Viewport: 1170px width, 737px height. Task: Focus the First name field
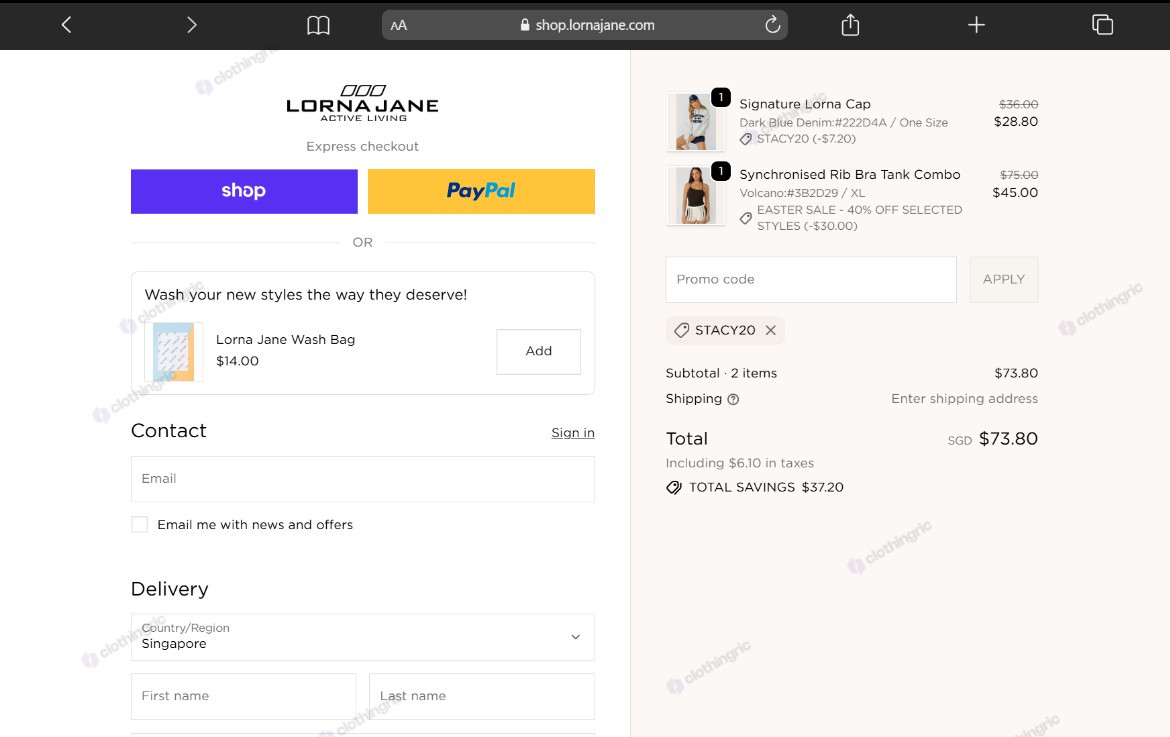pyautogui.click(x=243, y=696)
